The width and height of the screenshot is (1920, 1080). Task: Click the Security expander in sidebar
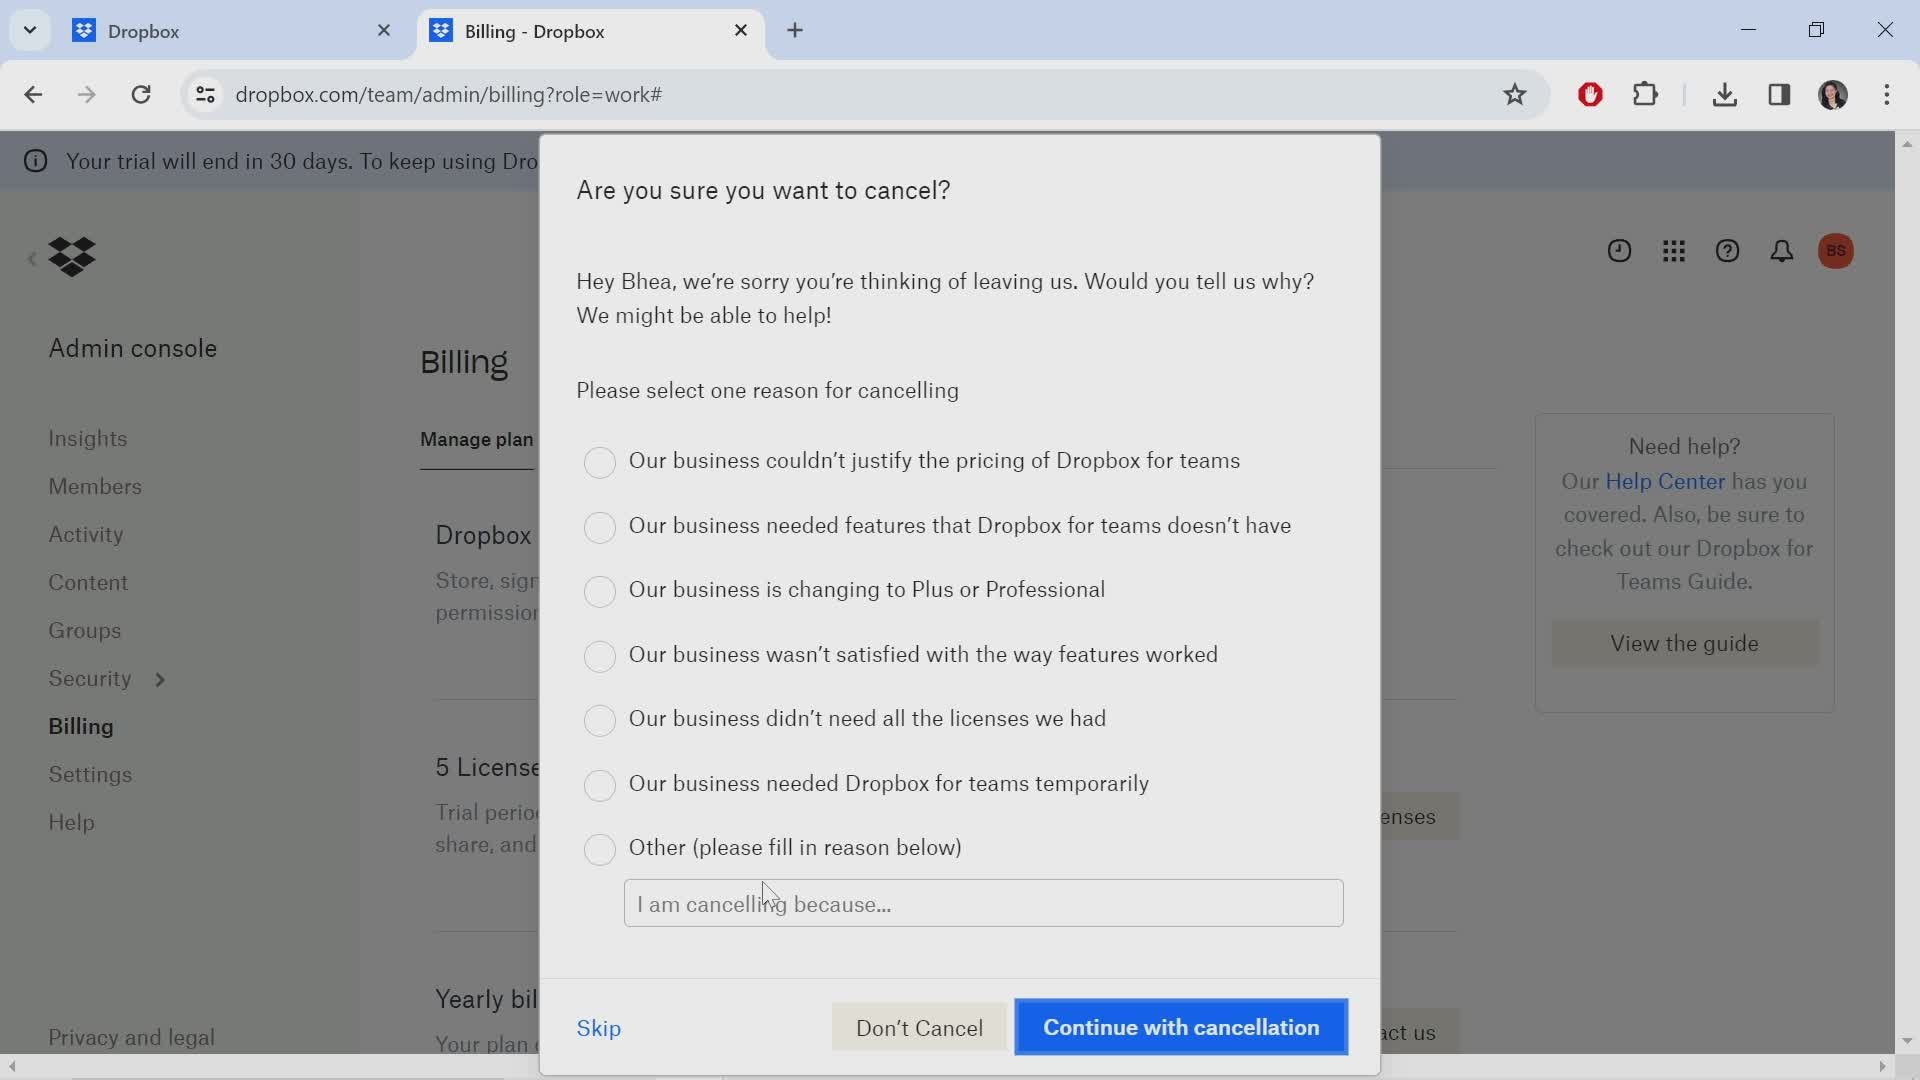click(158, 679)
